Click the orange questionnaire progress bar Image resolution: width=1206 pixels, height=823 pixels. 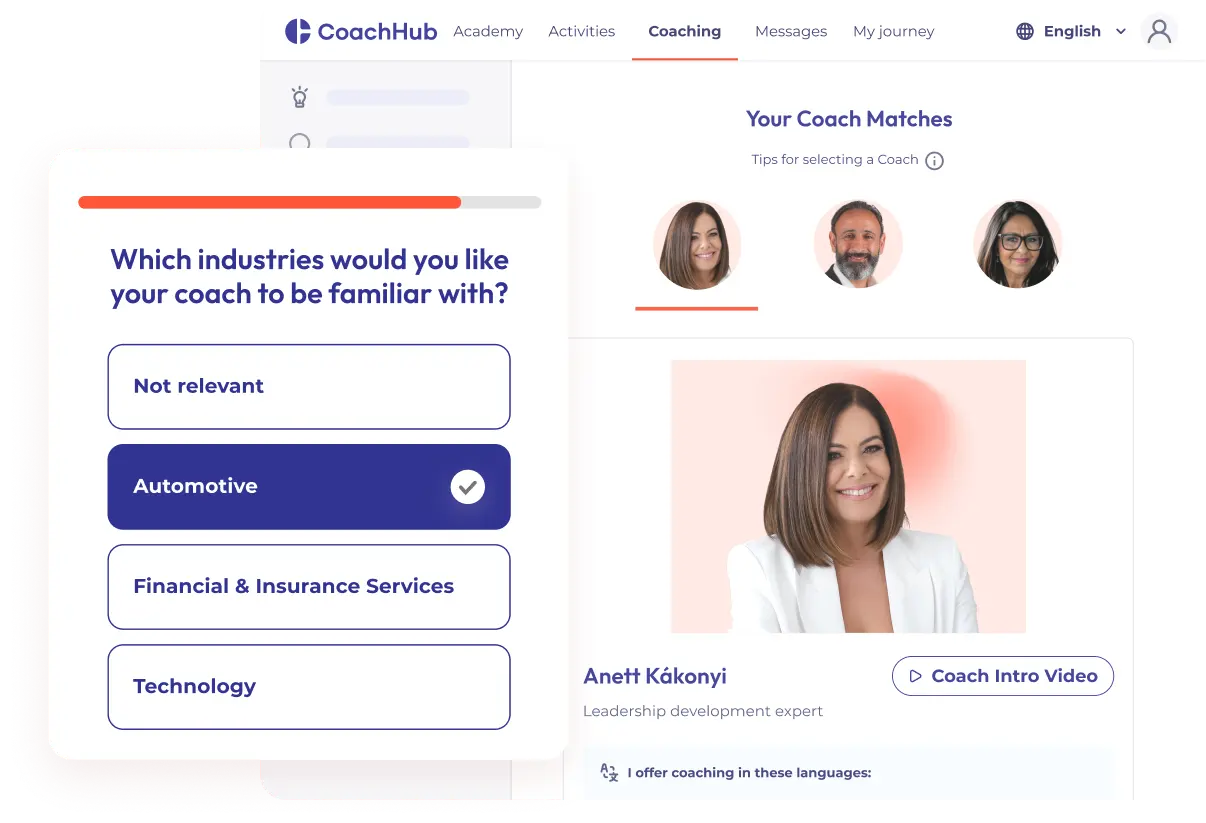coord(270,202)
